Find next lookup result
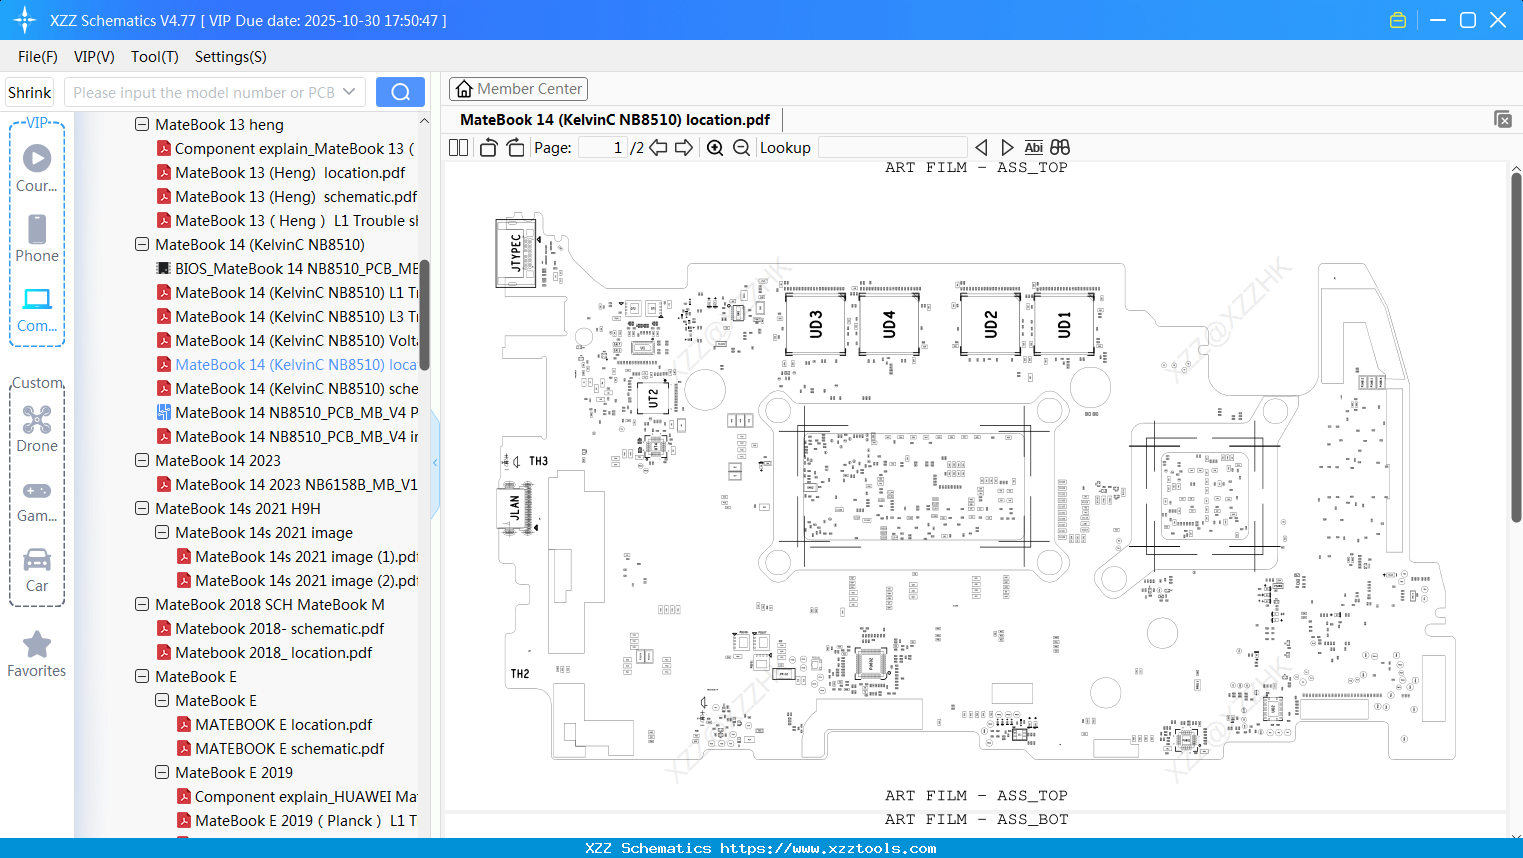 click(x=1007, y=147)
